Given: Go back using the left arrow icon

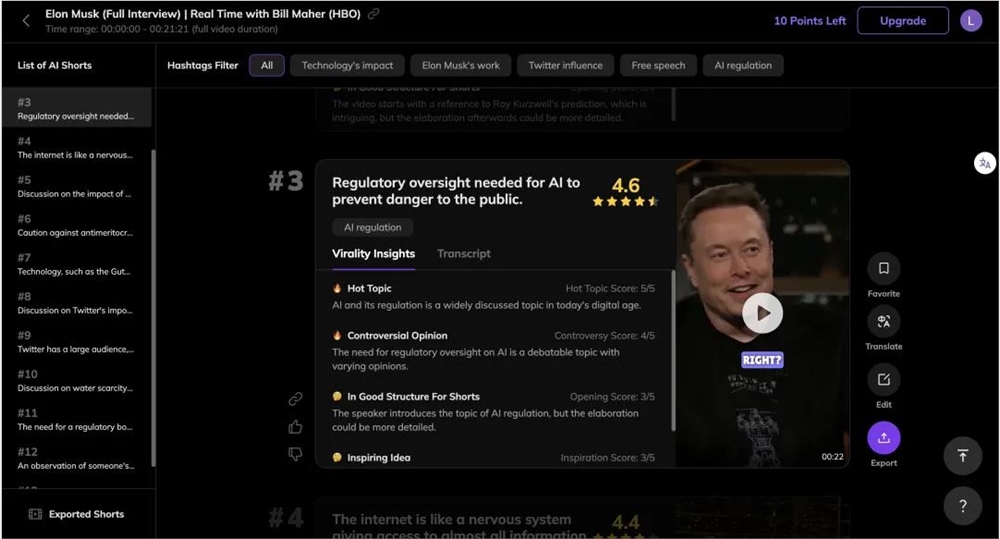Looking at the screenshot, I should tap(26, 21).
